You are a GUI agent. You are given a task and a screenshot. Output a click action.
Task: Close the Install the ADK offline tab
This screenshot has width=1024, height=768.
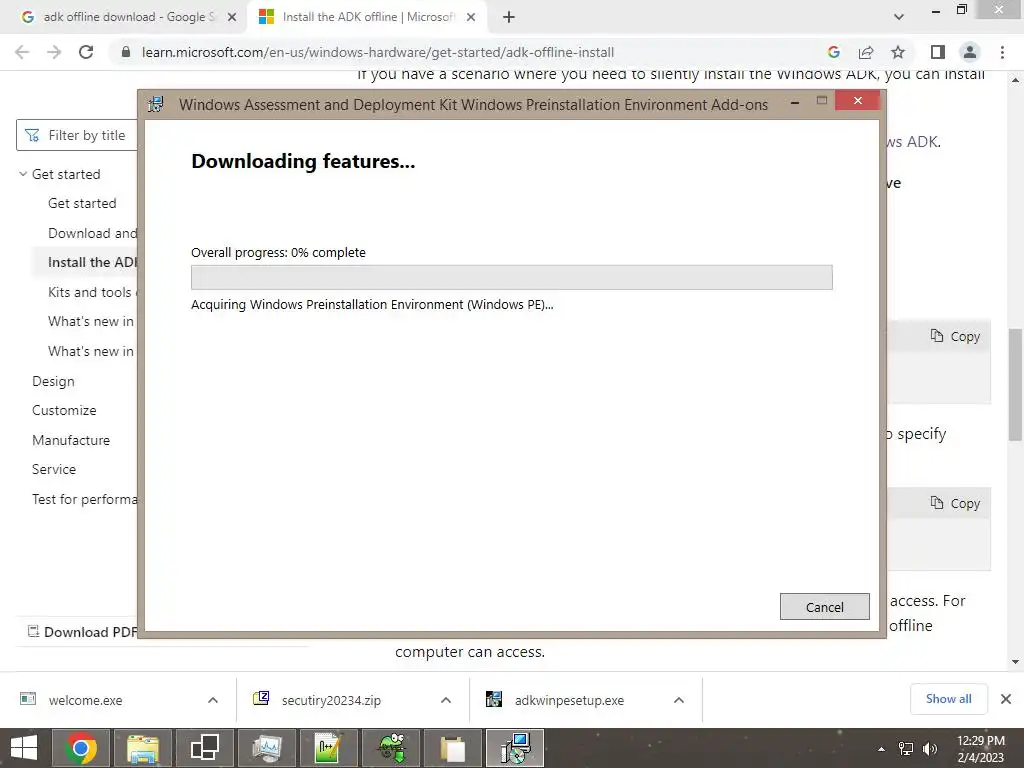coord(471,17)
